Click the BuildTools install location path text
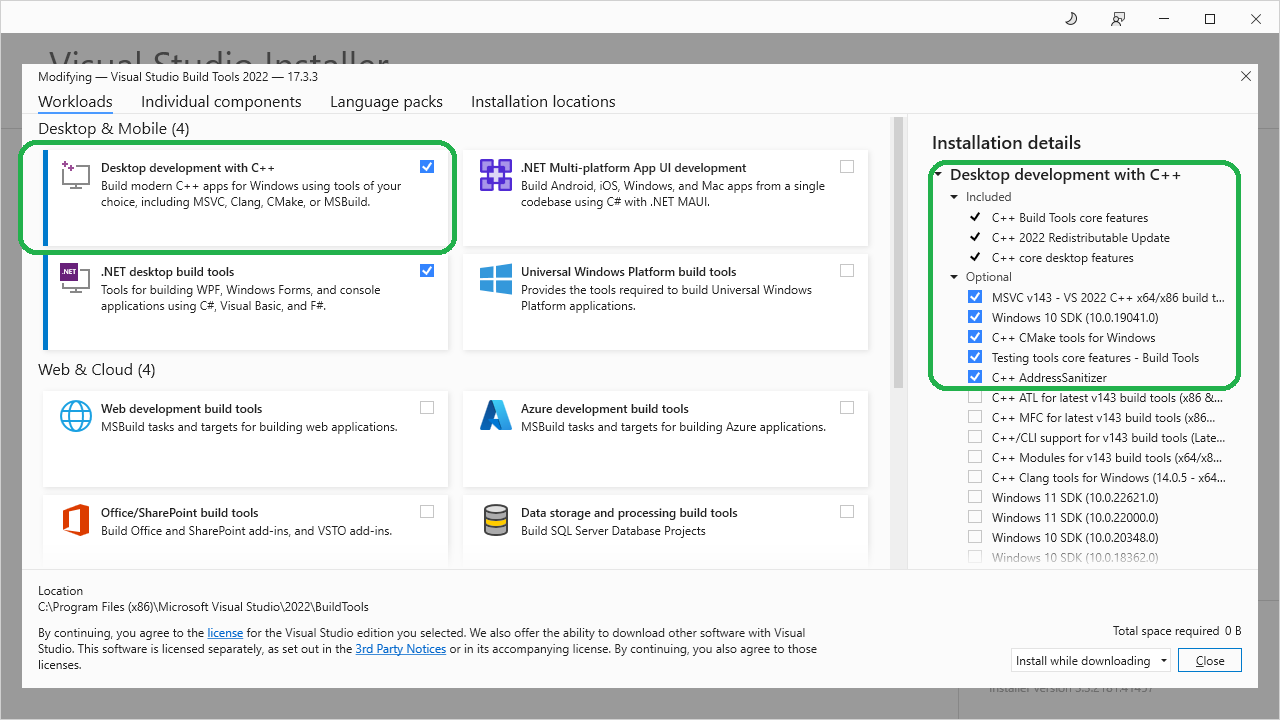 click(203, 607)
